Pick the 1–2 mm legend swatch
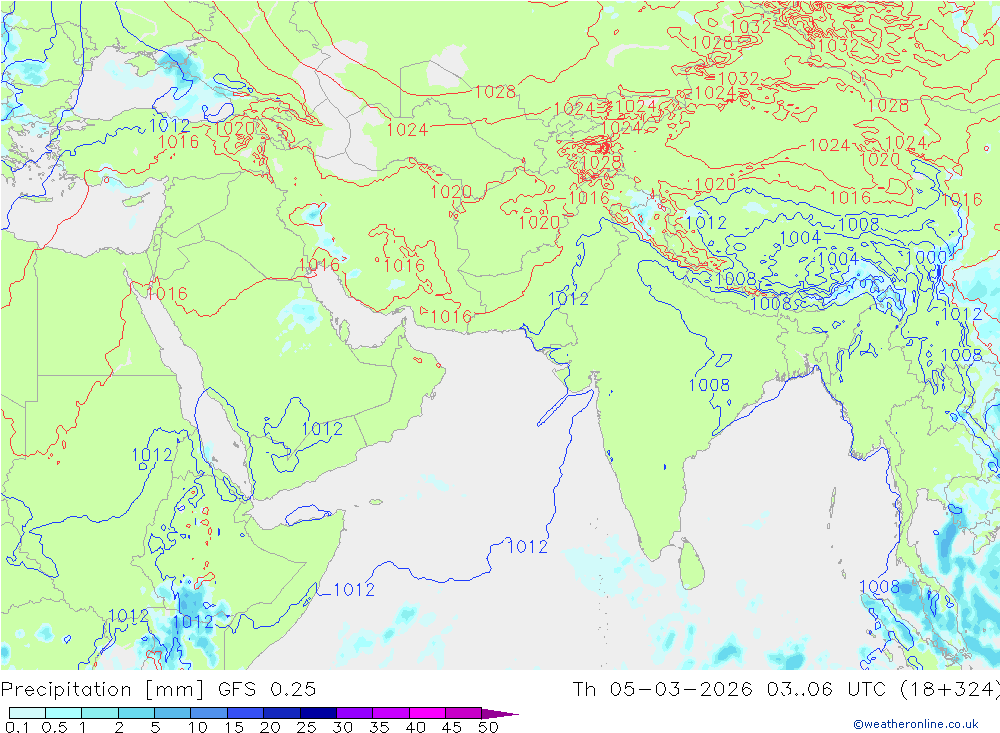 pyautogui.click(x=100, y=713)
